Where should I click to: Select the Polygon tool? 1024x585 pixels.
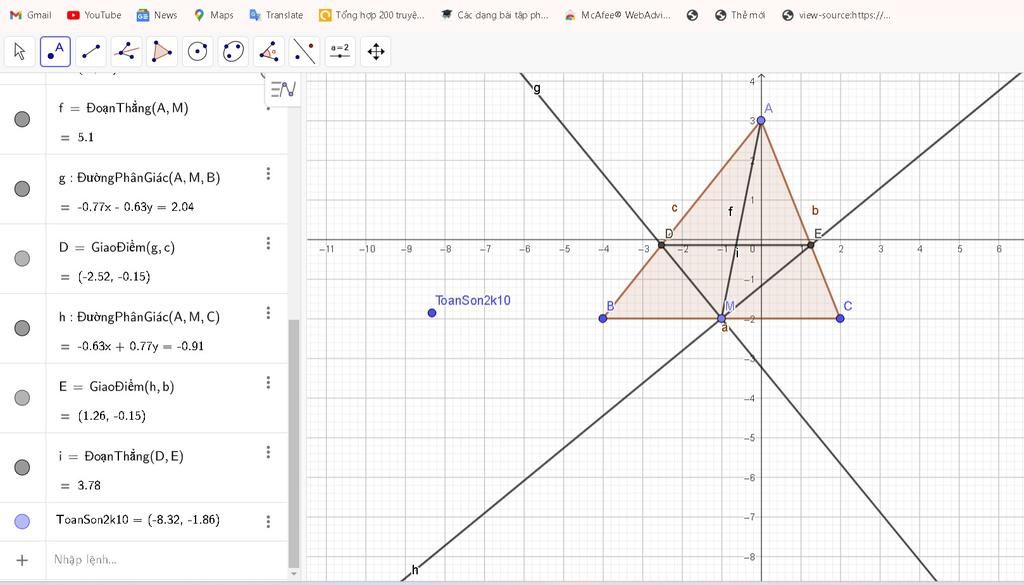pyautogui.click(x=162, y=52)
